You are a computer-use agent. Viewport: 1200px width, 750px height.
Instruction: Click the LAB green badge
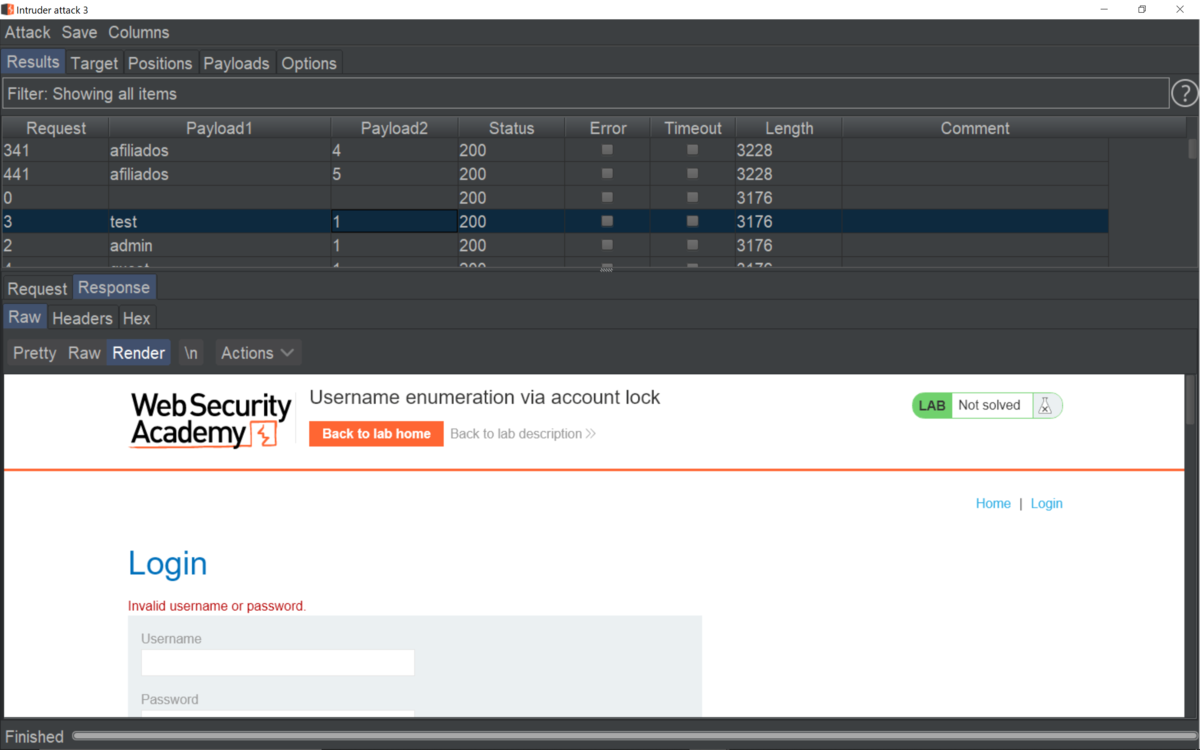pyautogui.click(x=932, y=405)
